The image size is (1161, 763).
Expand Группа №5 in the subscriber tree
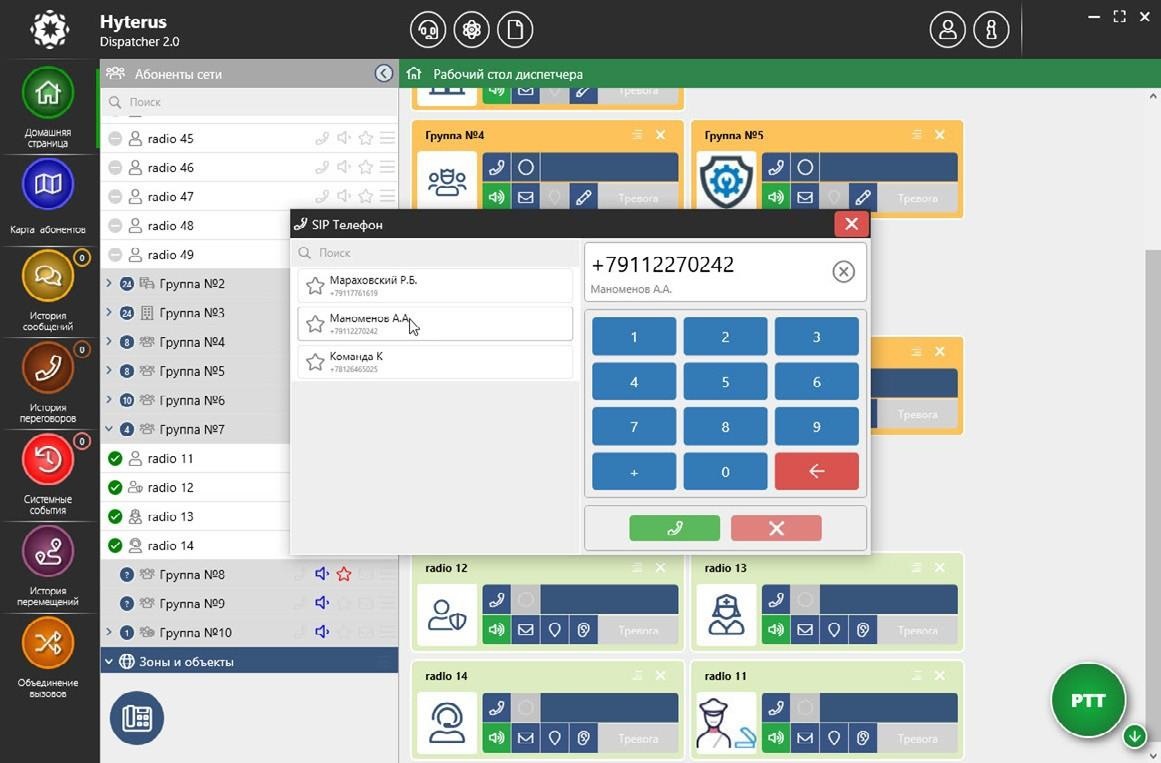pos(109,370)
